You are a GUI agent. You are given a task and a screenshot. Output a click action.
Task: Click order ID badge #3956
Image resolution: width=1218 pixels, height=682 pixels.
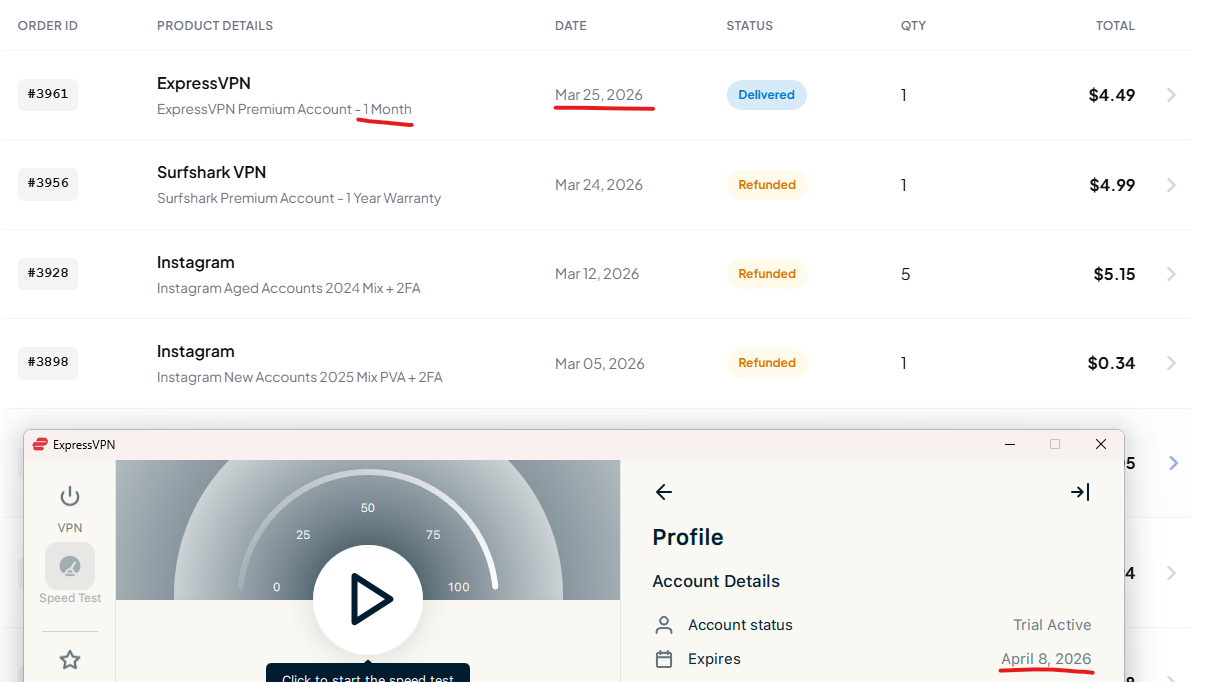[x=48, y=184]
